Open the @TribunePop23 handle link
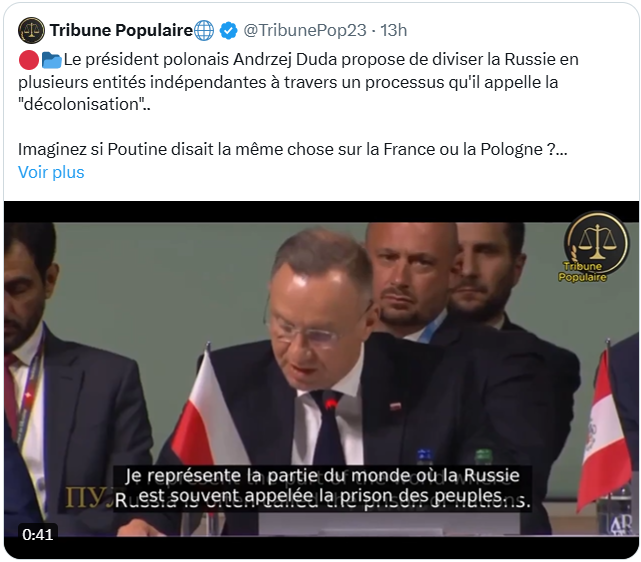641x562 pixels. (x=305, y=30)
